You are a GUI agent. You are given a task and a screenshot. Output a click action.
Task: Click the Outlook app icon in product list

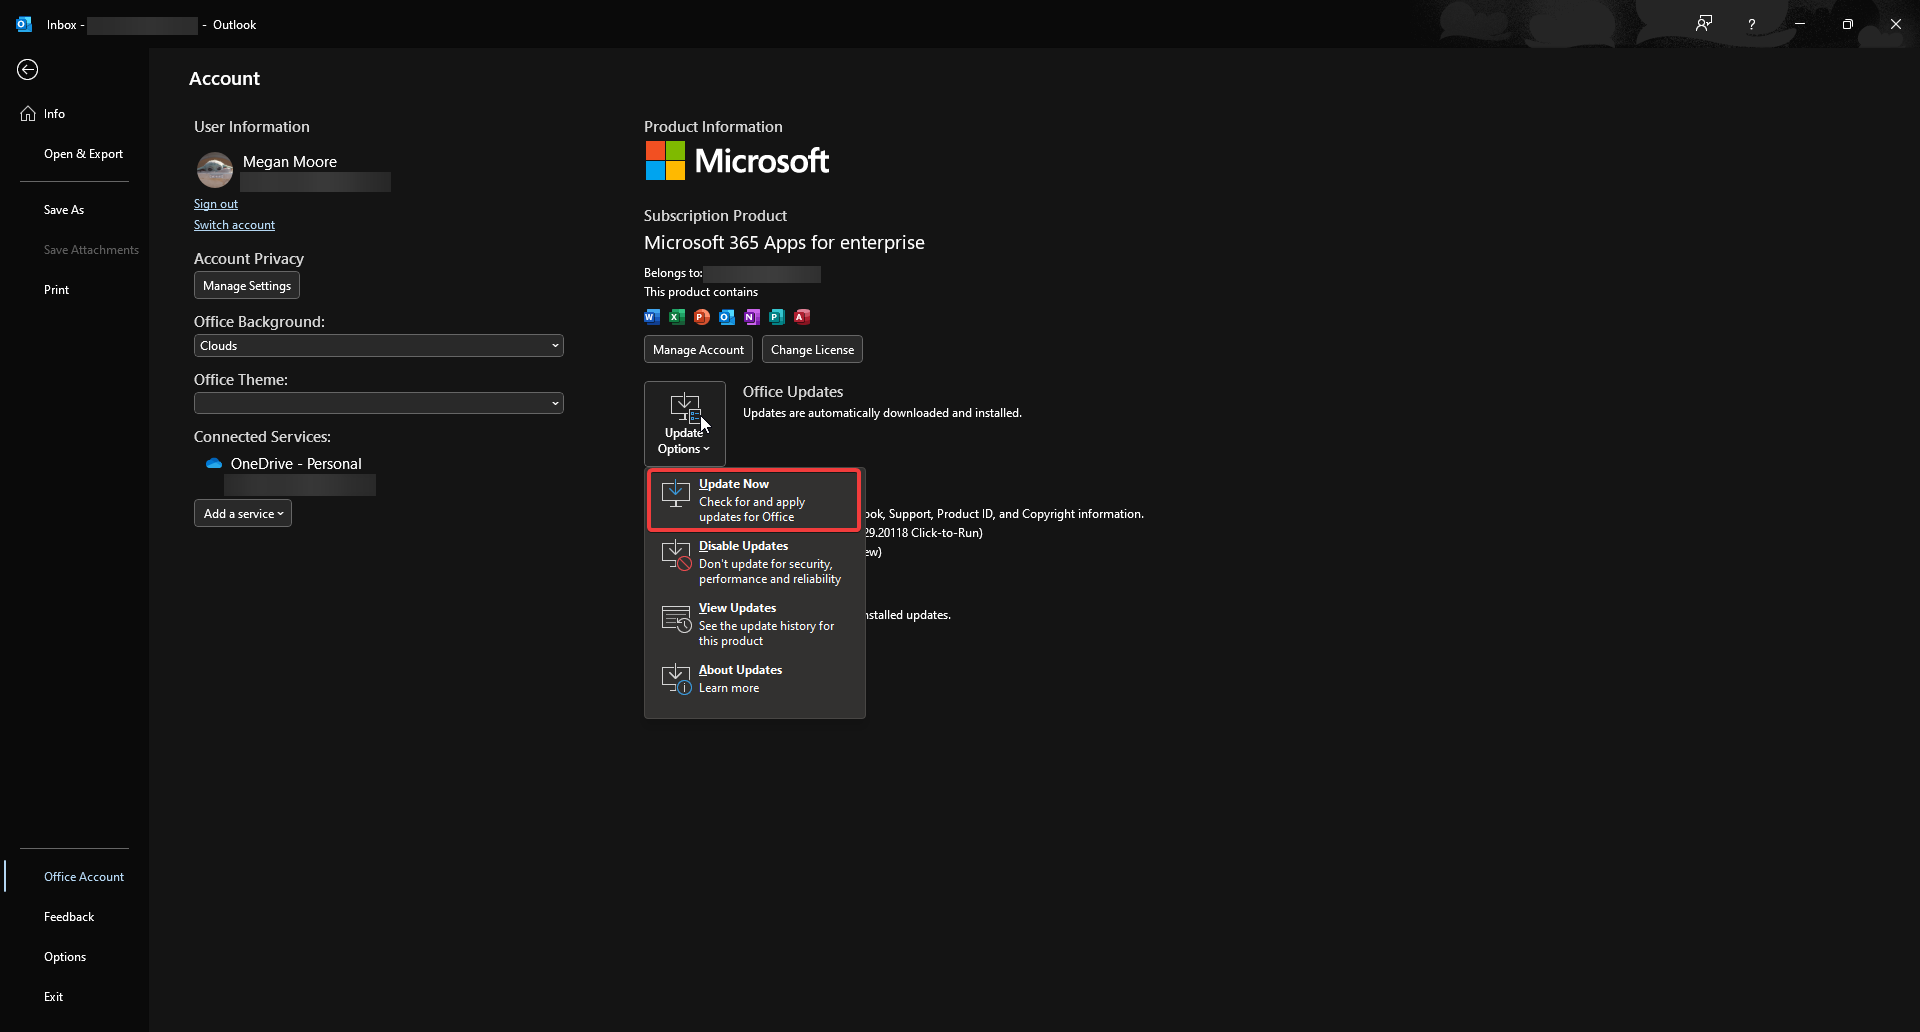[727, 317]
